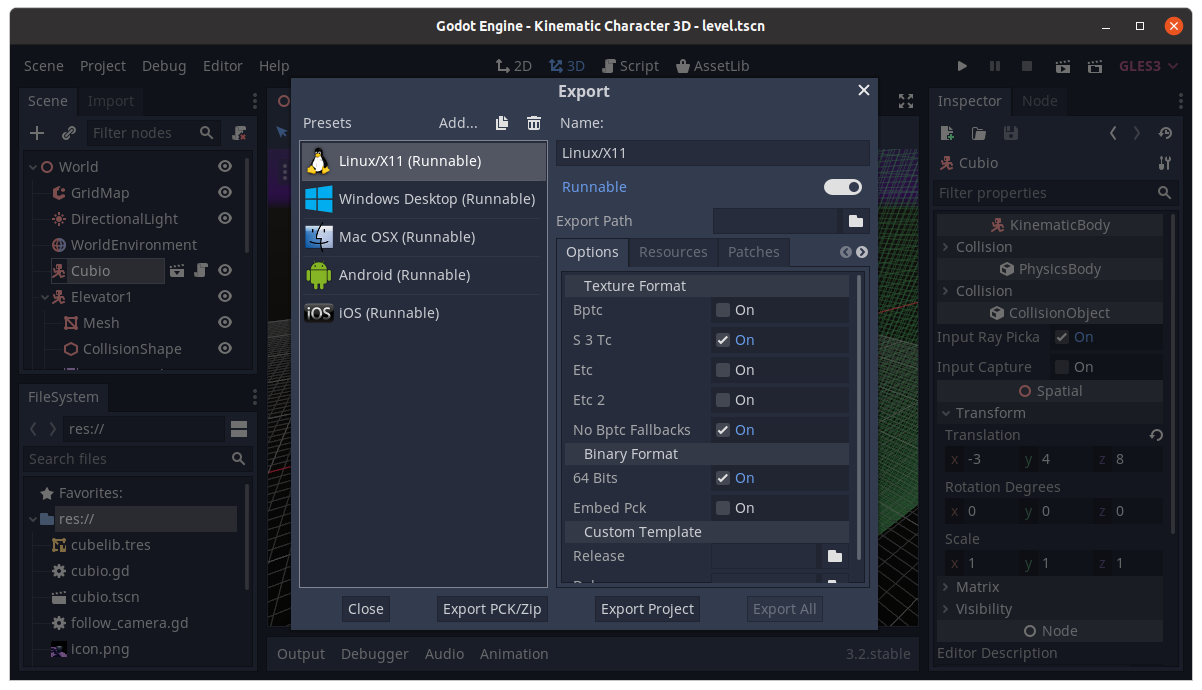Play the edited scene clapperboard icon
This screenshot has width=1202, height=690.
(1063, 66)
